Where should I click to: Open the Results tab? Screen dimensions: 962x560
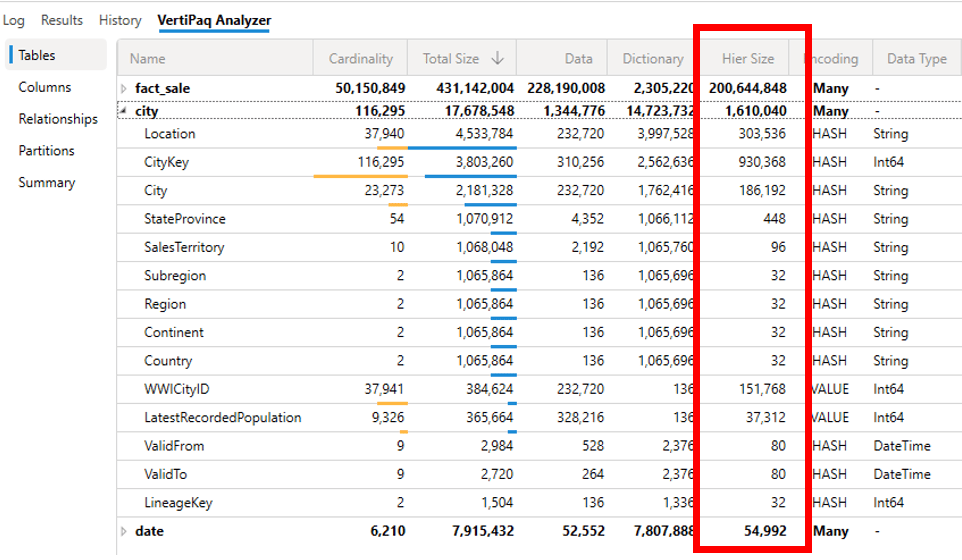[x=62, y=20]
